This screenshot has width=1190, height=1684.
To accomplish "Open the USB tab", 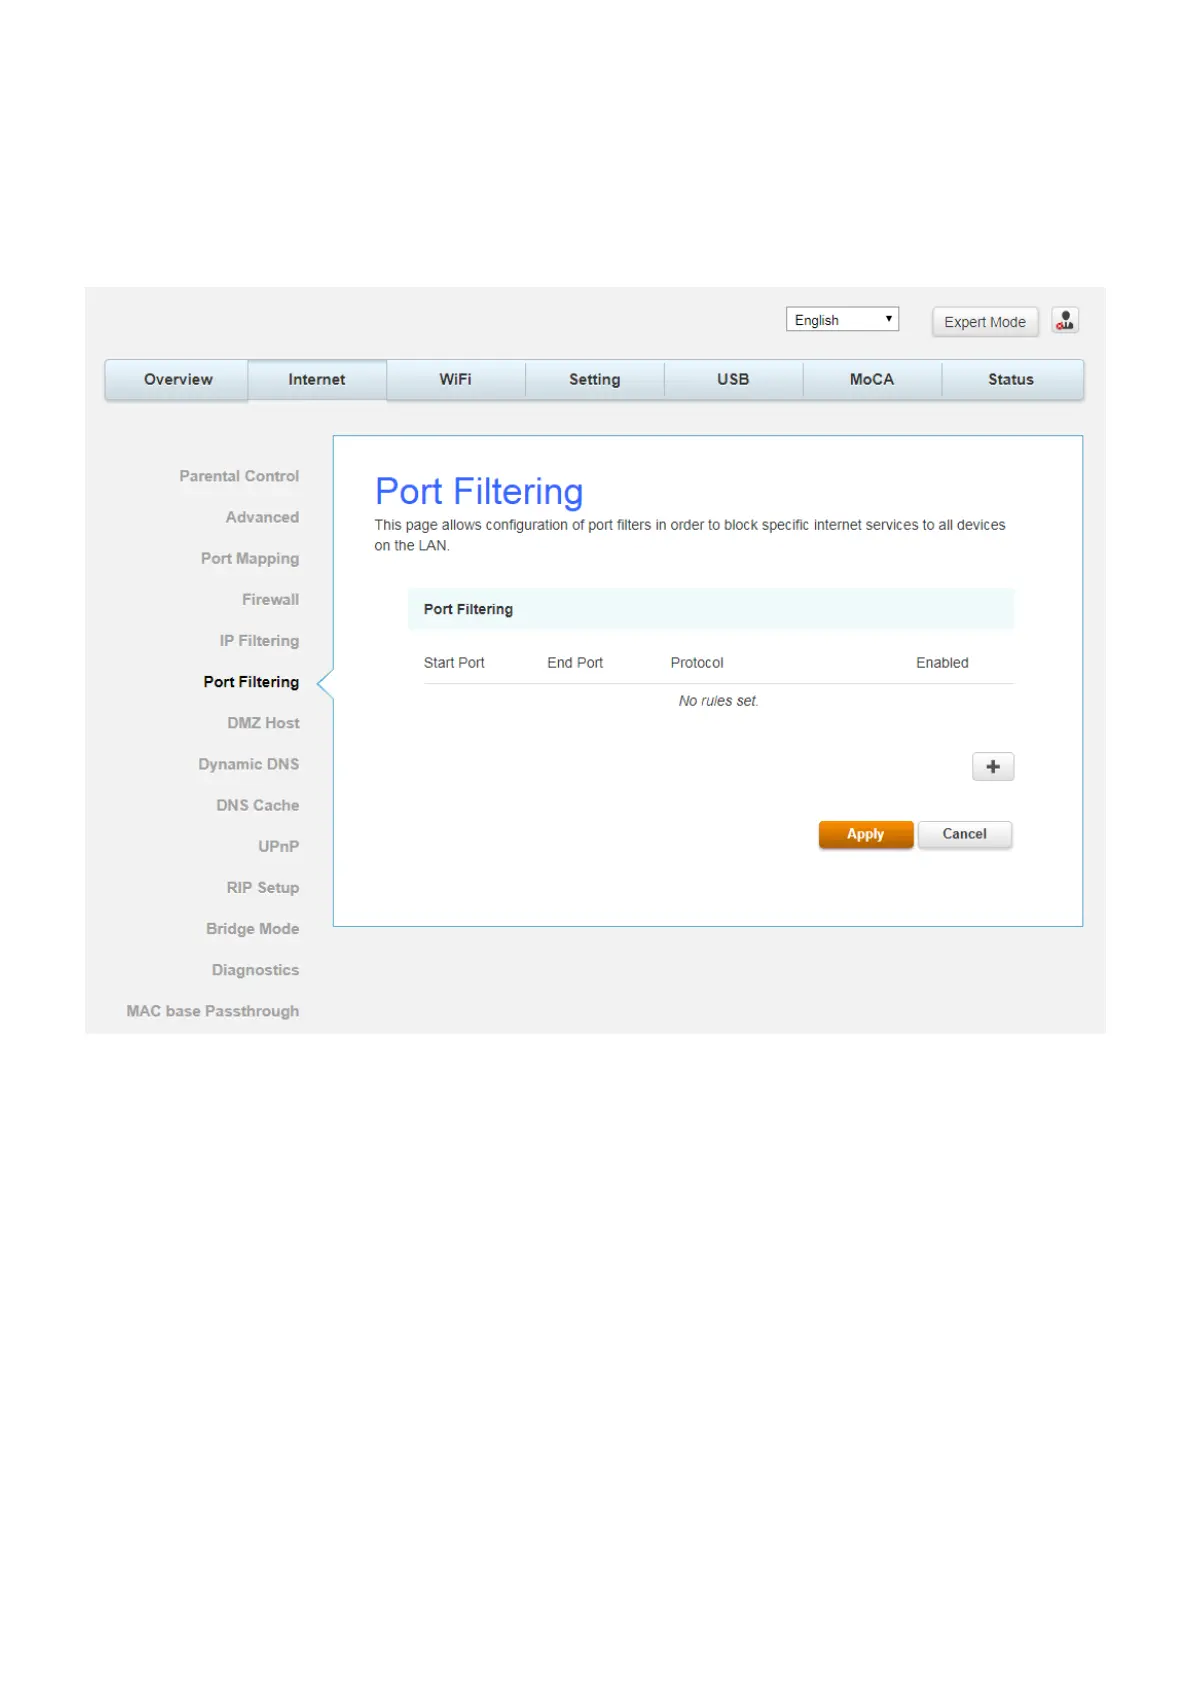I will coord(733,379).
